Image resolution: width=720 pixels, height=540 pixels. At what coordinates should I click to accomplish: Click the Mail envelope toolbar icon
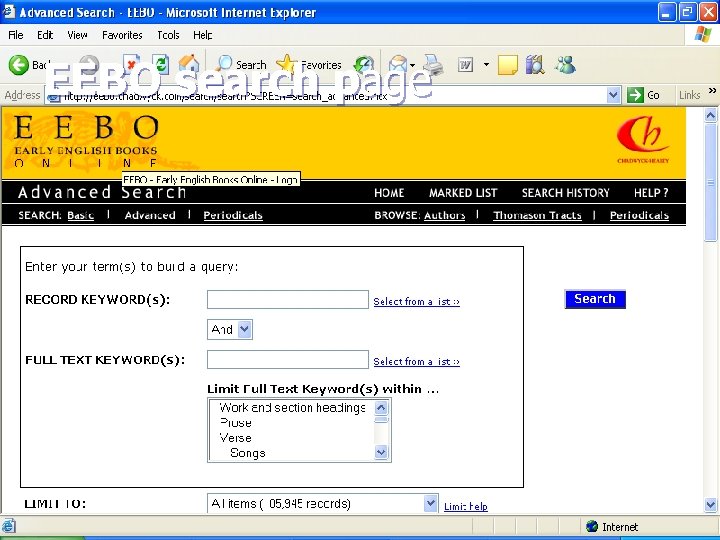pyautogui.click(x=398, y=65)
